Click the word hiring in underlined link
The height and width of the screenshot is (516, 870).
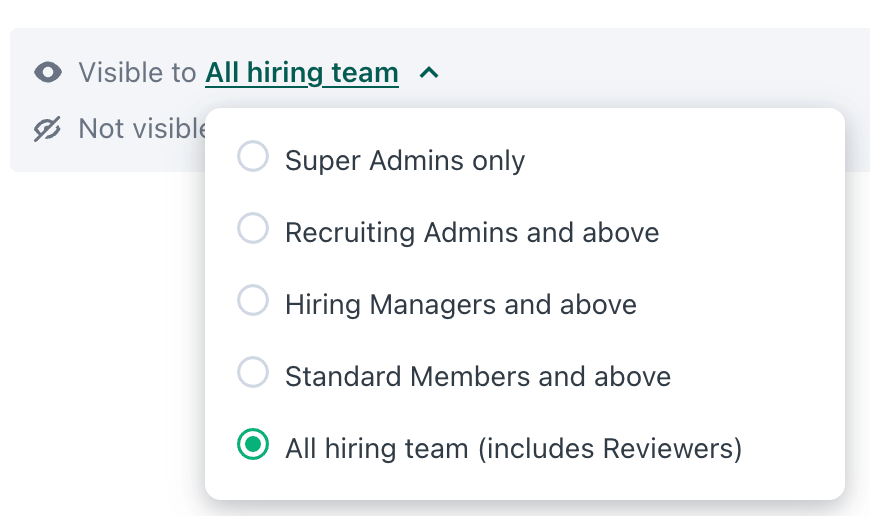pyautogui.click(x=285, y=73)
